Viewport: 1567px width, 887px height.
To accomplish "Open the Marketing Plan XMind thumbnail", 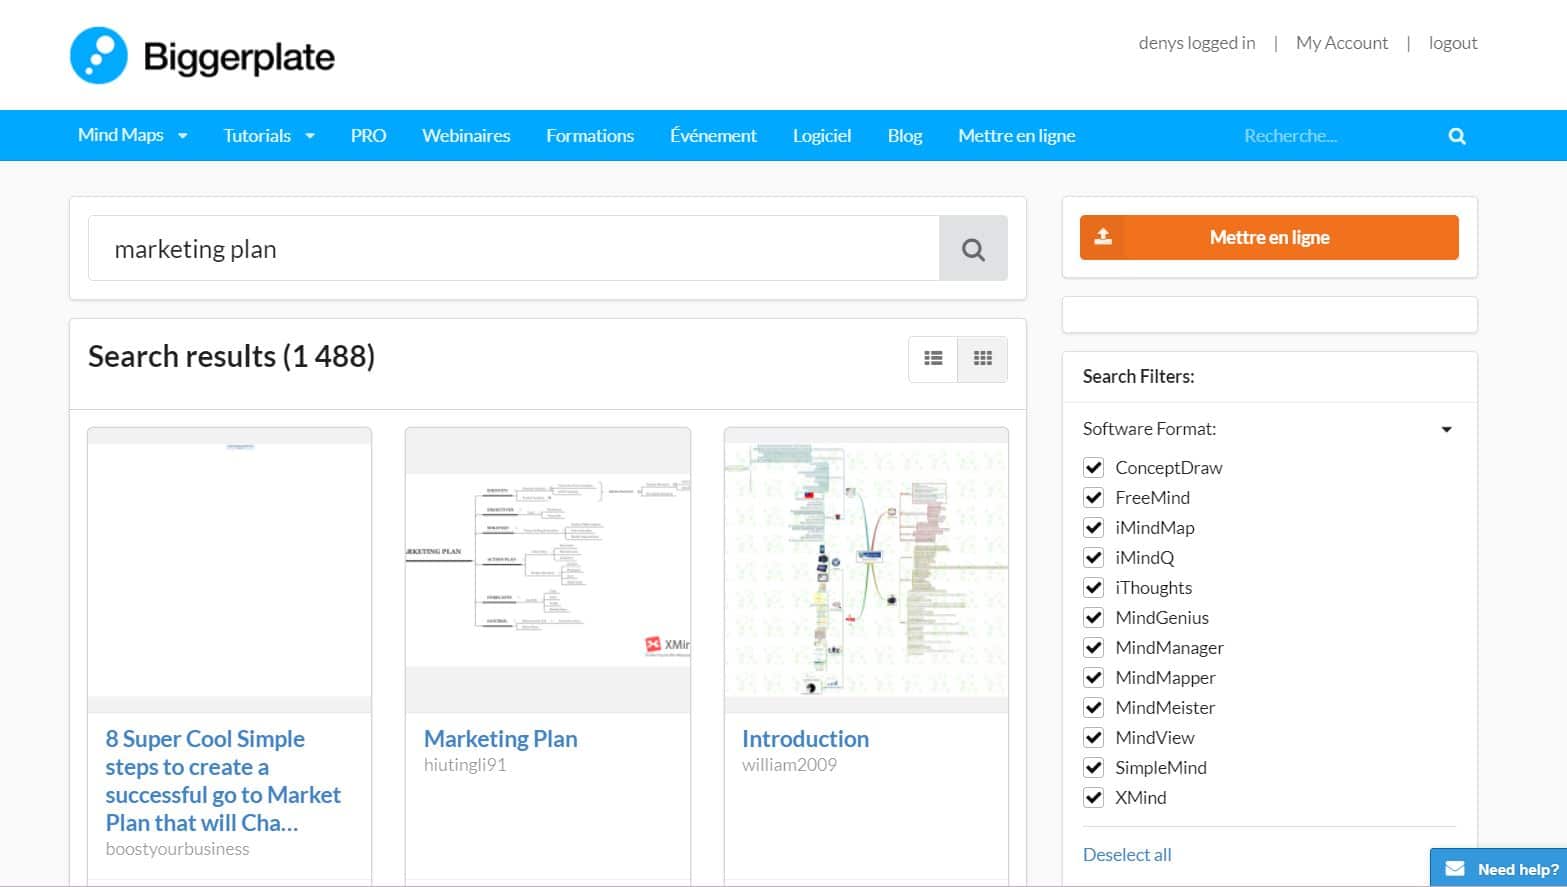I will [x=548, y=570].
